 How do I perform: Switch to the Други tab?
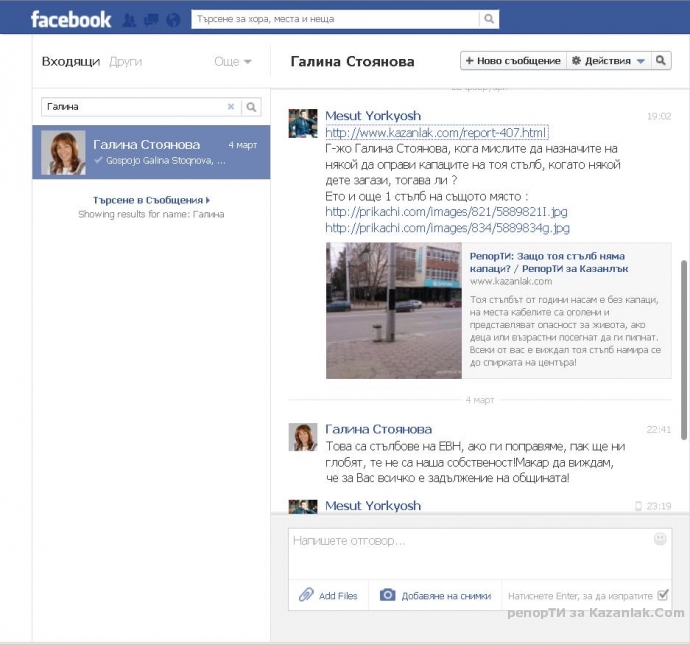125,62
